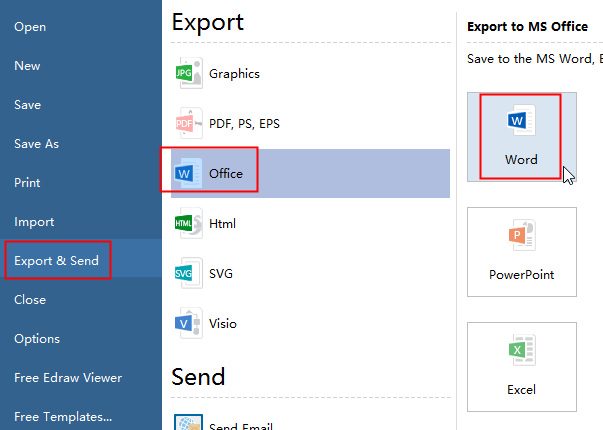Choose the Excel export tile
603x430 pixels.
522,367
